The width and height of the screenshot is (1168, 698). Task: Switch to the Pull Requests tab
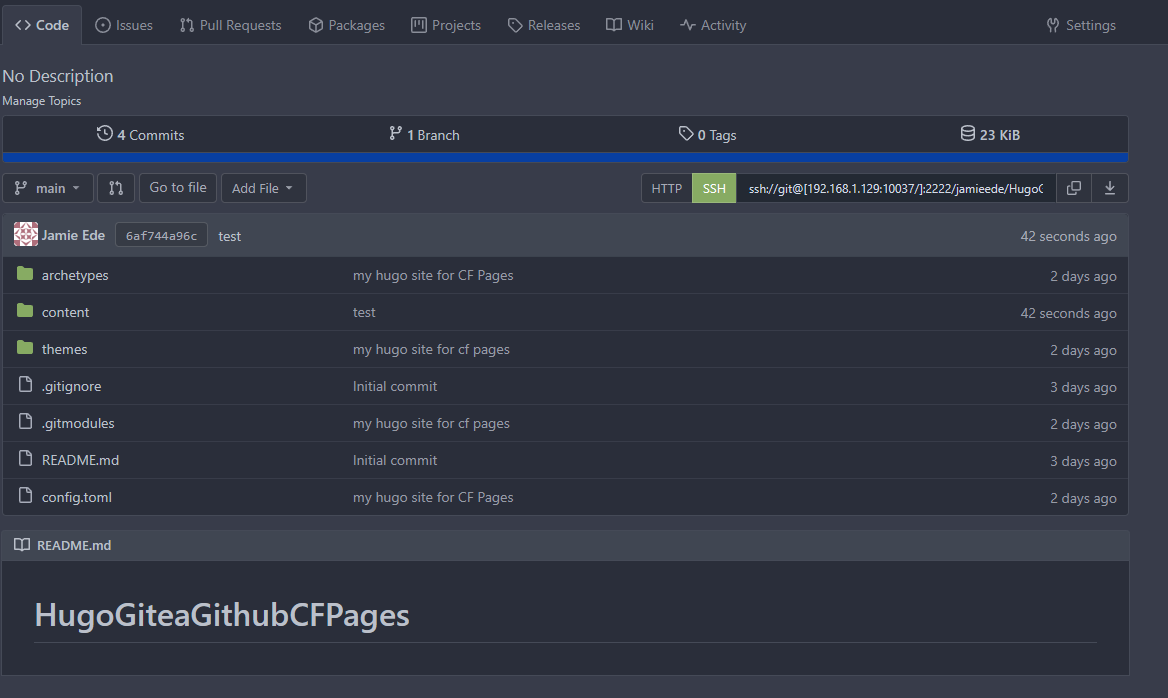[230, 25]
